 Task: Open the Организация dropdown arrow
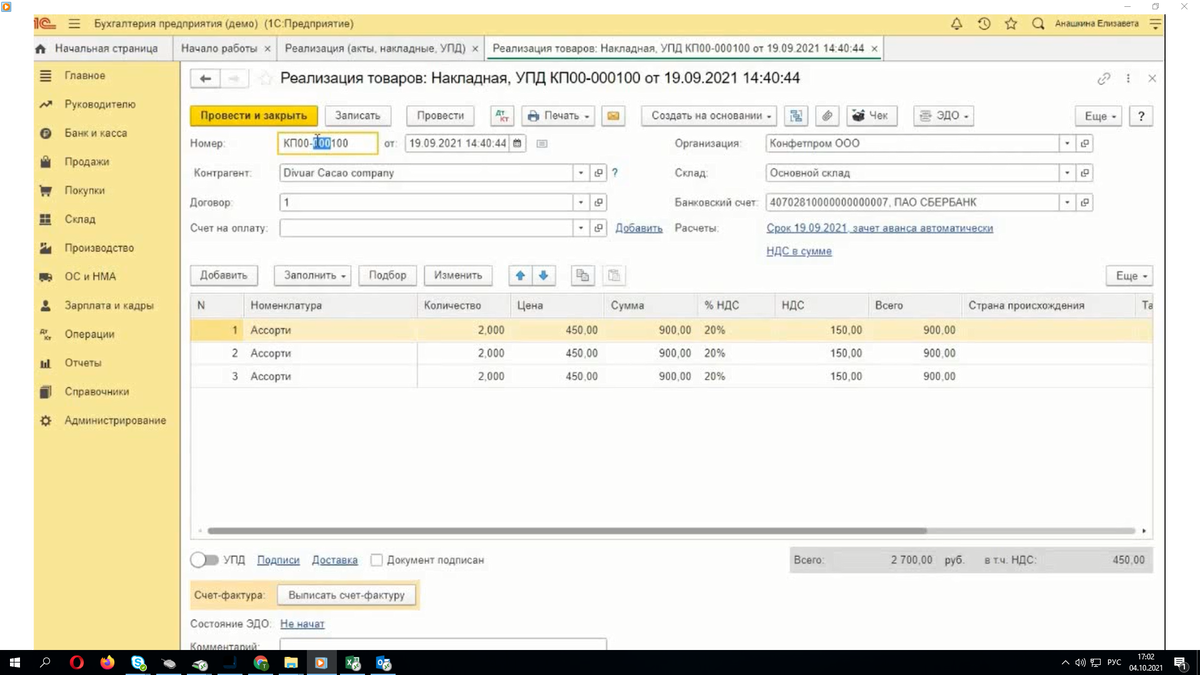click(x=1067, y=144)
